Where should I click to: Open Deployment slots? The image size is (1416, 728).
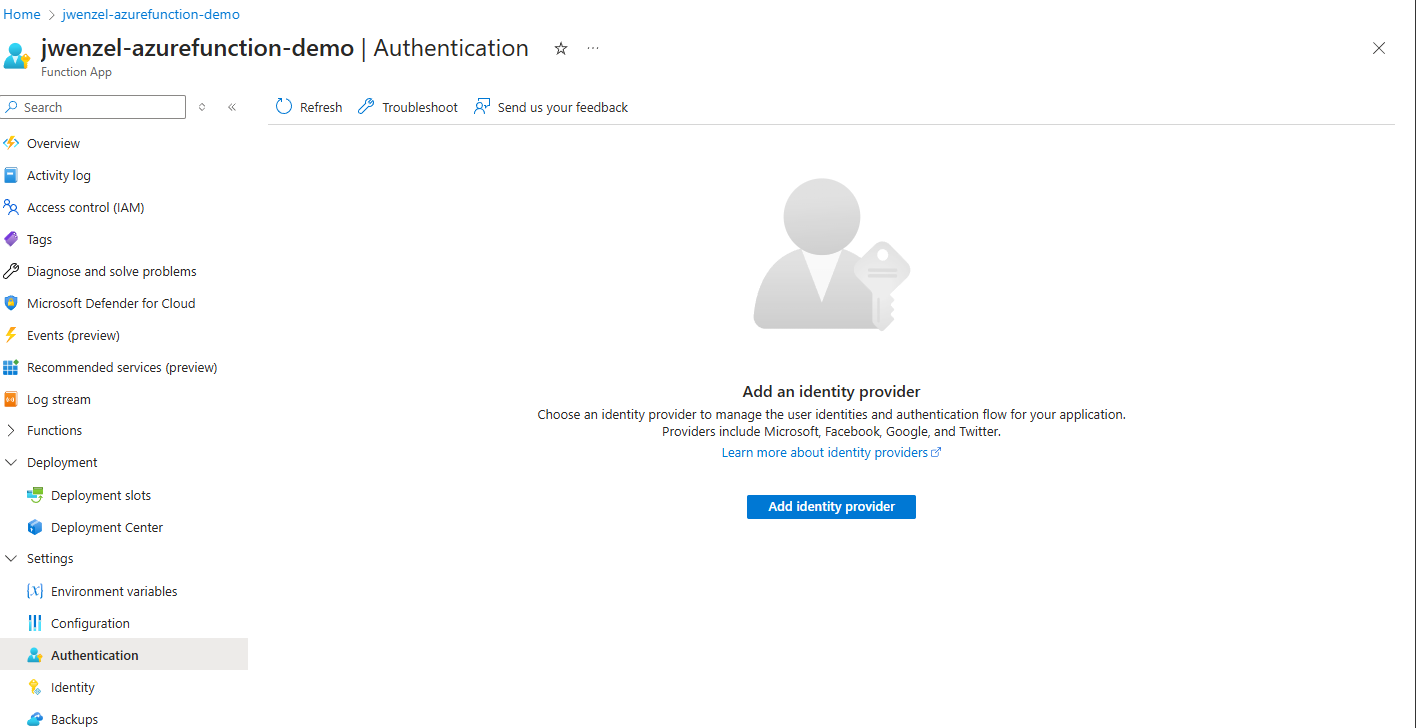tap(99, 495)
